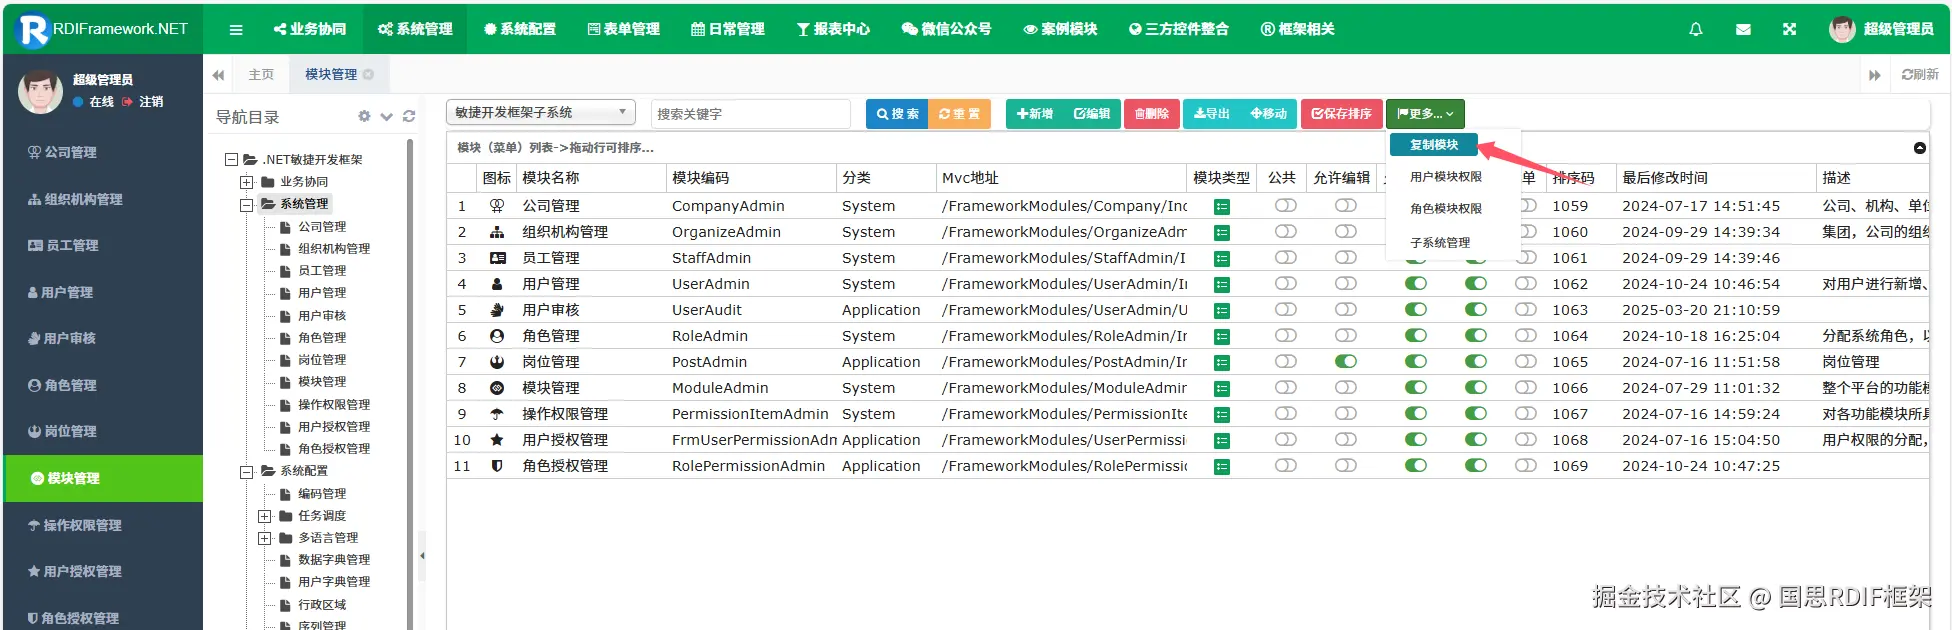Click the 组织机构管理 row icon in table
This screenshot has height=630, width=1952.
point(497,232)
